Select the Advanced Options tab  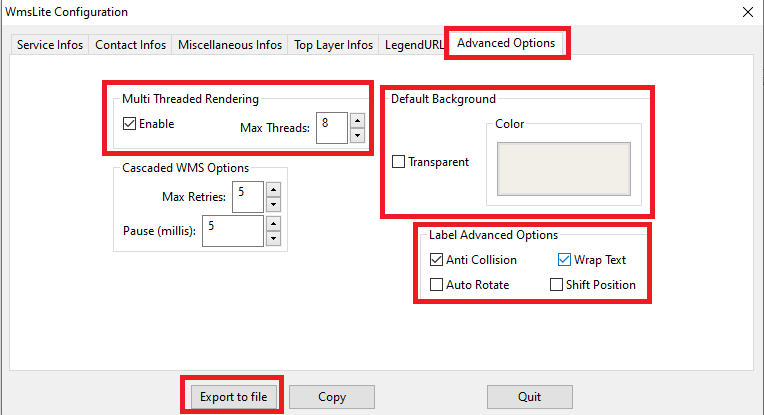[506, 43]
